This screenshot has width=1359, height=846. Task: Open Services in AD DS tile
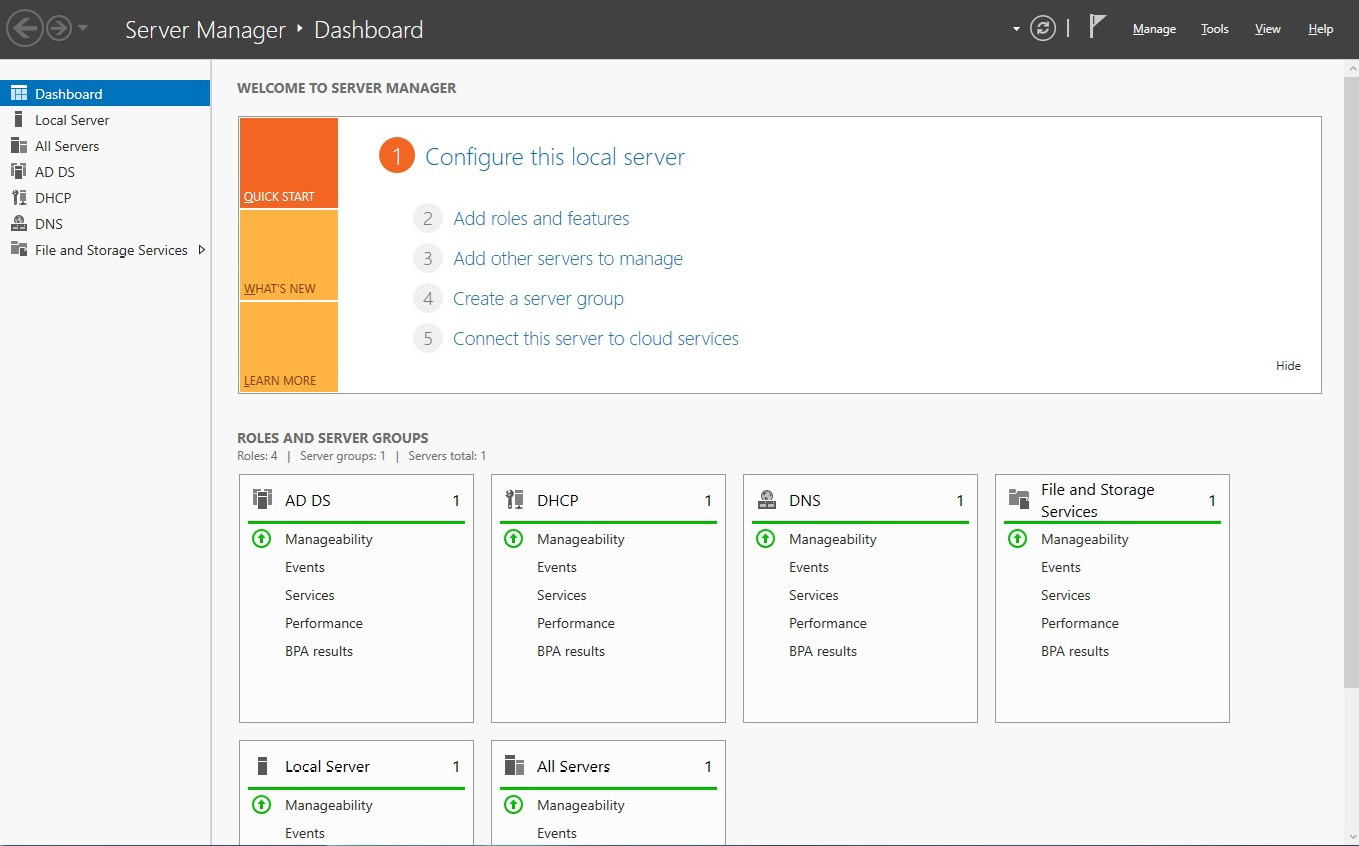point(310,595)
